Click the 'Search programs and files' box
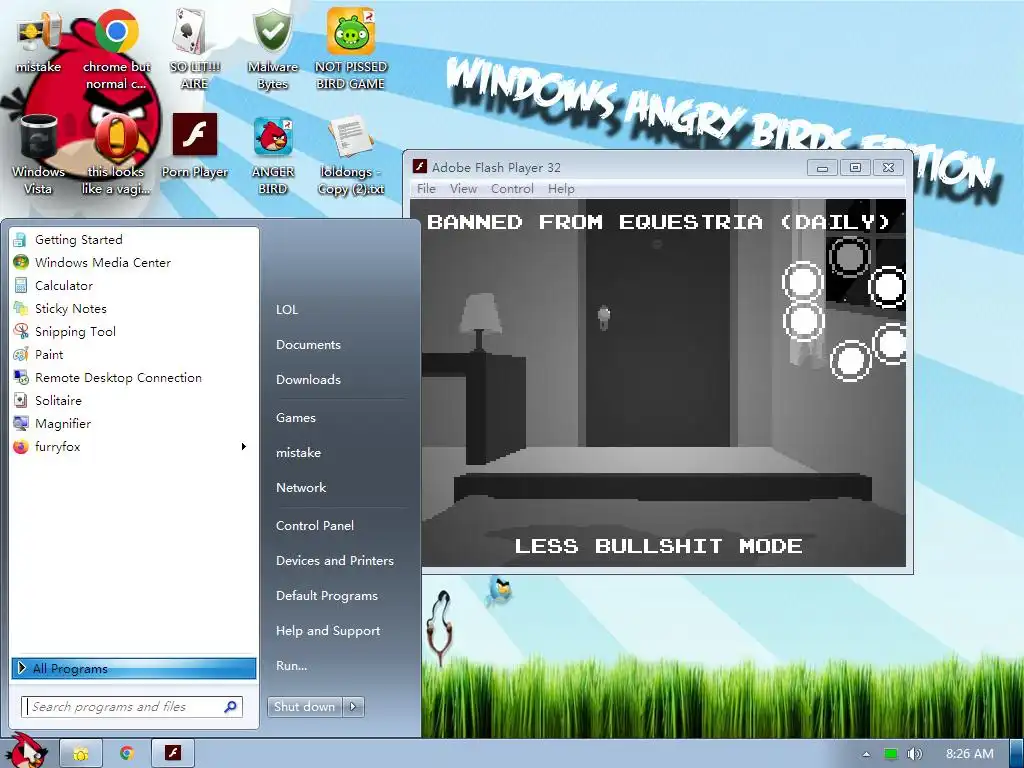 (132, 707)
